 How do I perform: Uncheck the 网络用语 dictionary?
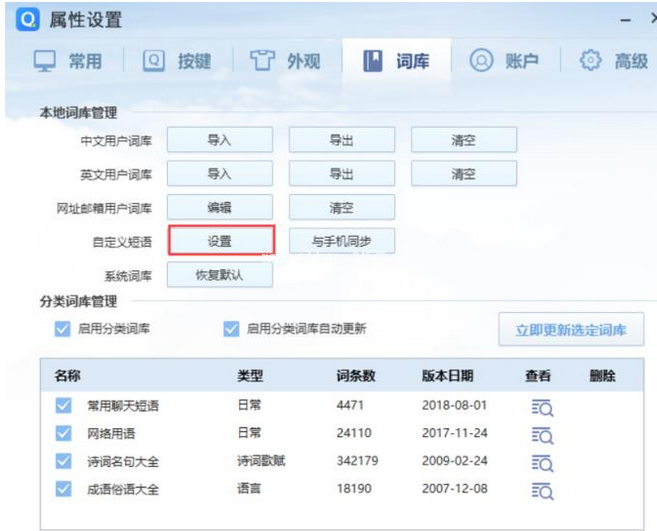63,433
